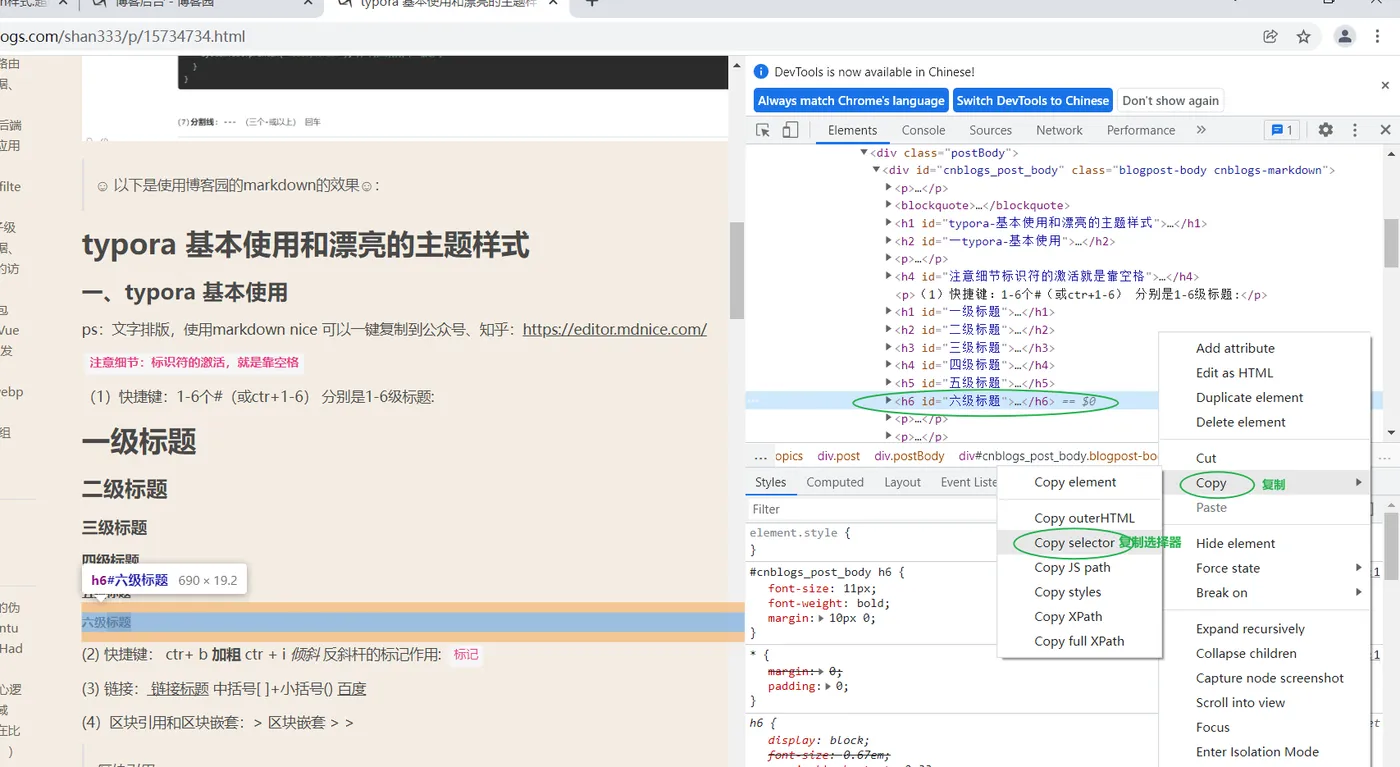
Task: Select the h4 四级标题 element row
Action: click(x=974, y=365)
